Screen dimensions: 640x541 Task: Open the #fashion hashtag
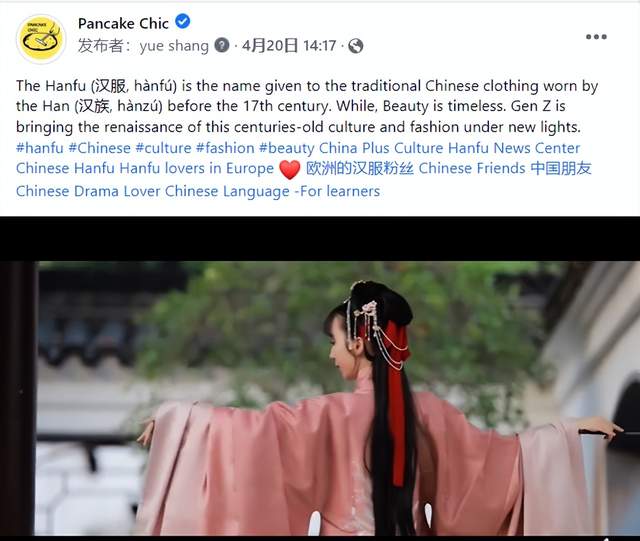[x=225, y=148]
